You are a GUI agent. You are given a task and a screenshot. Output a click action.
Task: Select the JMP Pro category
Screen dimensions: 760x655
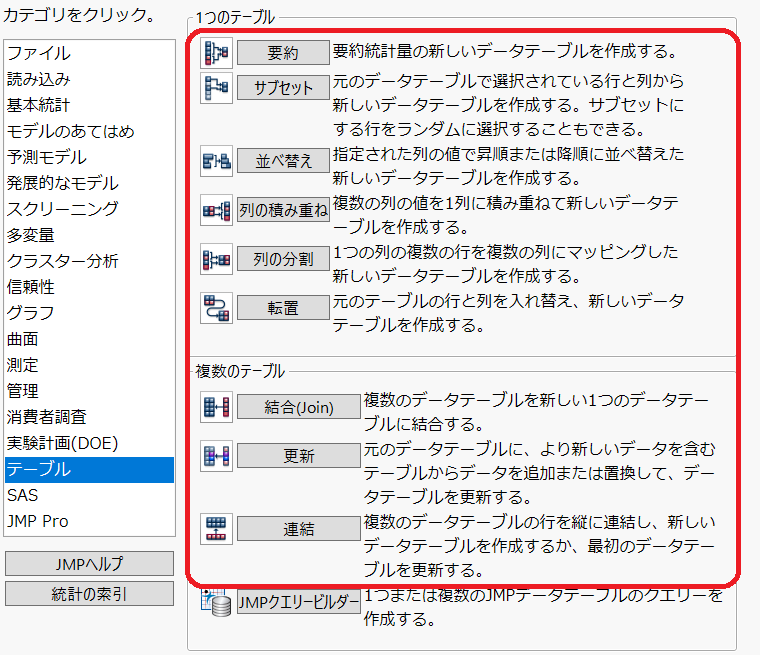tap(89, 522)
